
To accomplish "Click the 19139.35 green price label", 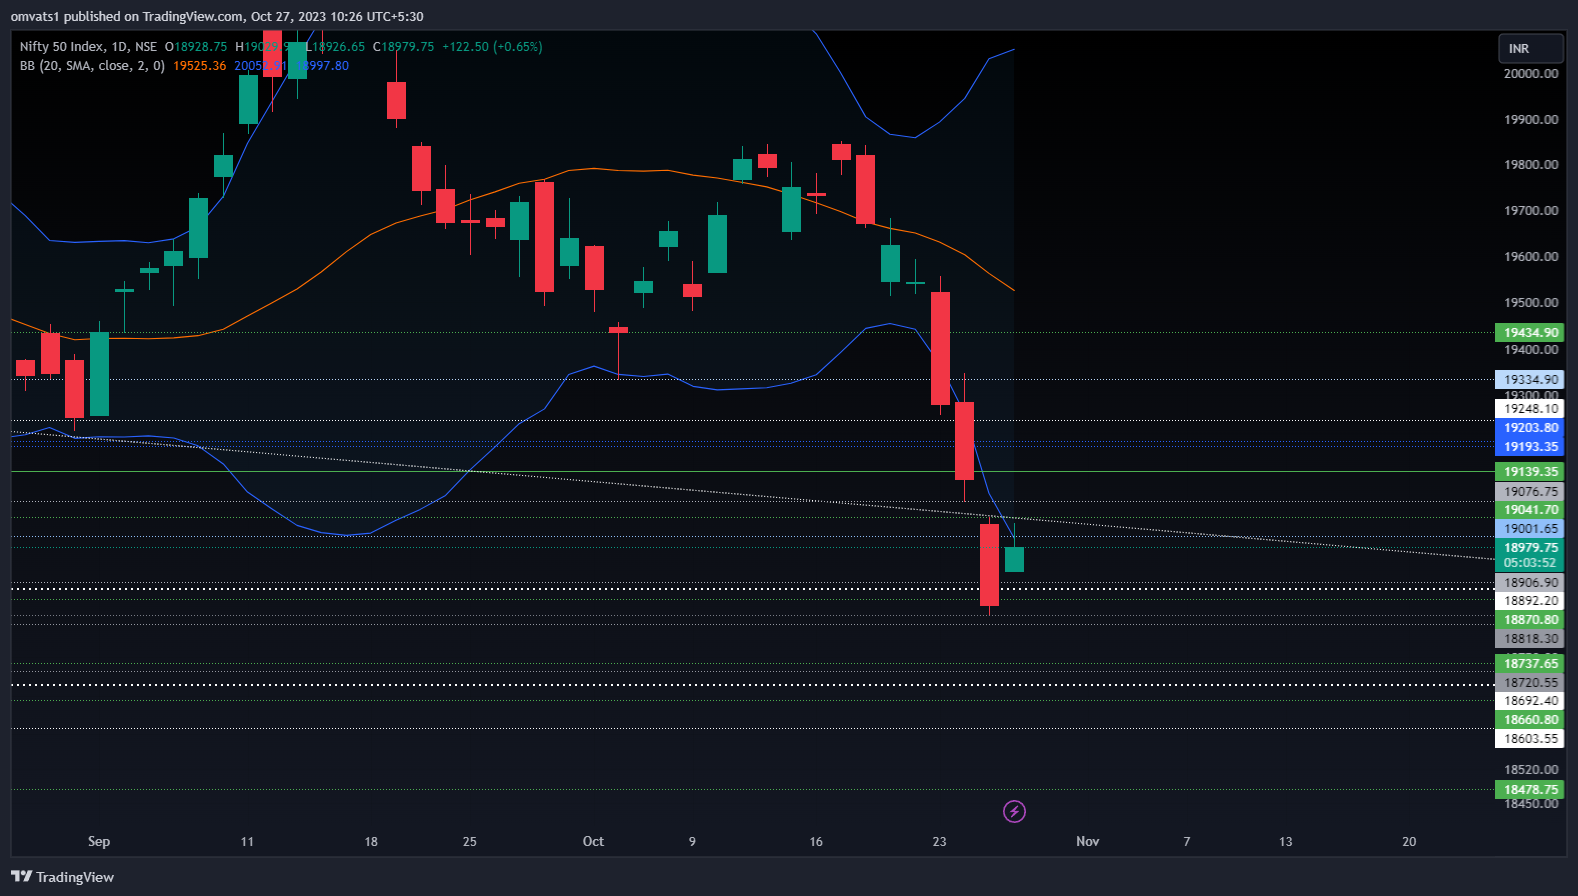I will pos(1530,472).
